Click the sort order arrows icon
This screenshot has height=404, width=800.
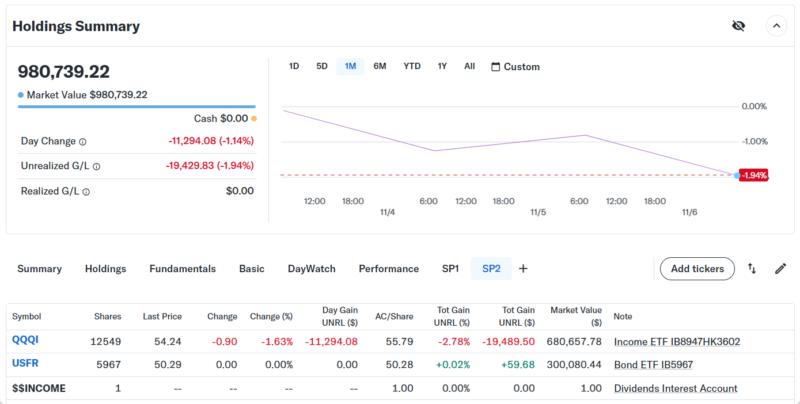point(752,268)
